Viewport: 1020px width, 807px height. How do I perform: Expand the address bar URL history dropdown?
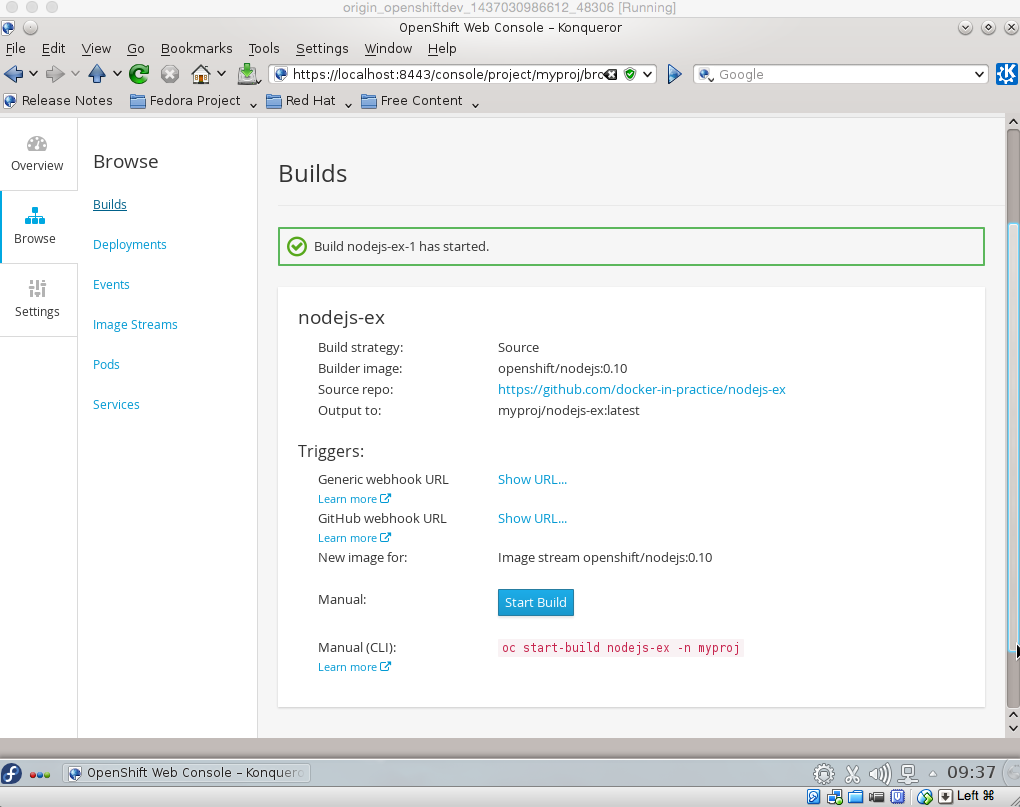648,74
